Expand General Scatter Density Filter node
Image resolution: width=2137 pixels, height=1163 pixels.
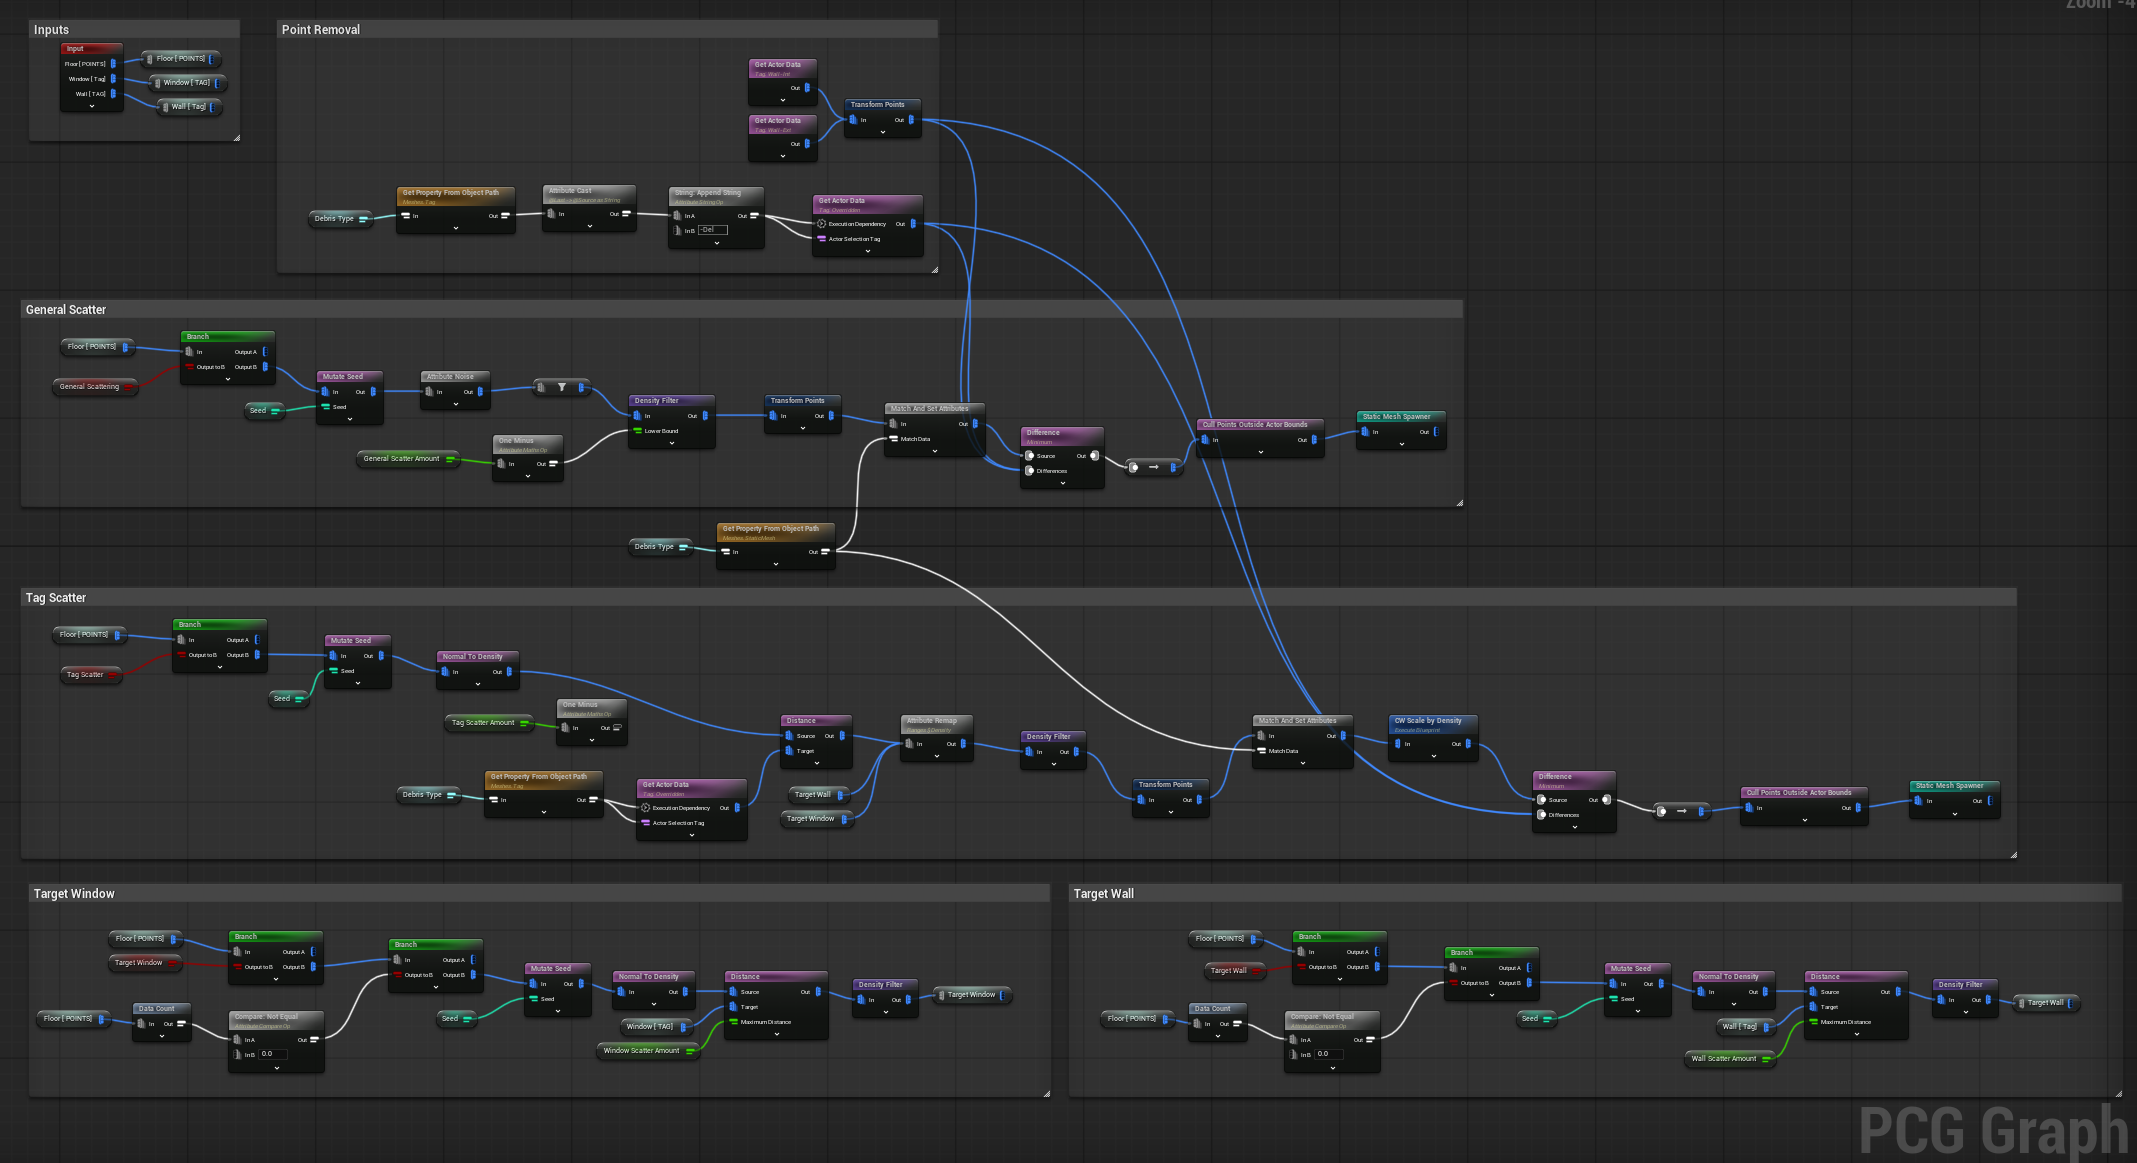[672, 443]
